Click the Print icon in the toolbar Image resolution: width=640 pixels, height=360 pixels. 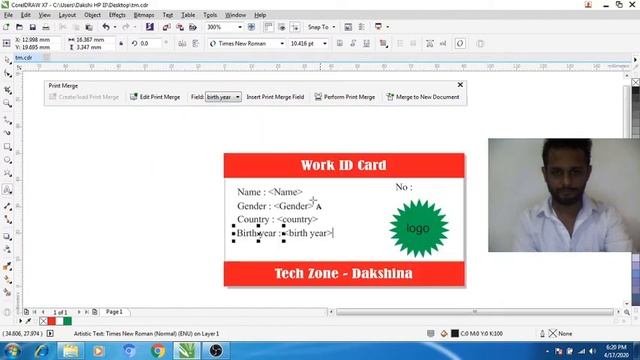(46, 27)
